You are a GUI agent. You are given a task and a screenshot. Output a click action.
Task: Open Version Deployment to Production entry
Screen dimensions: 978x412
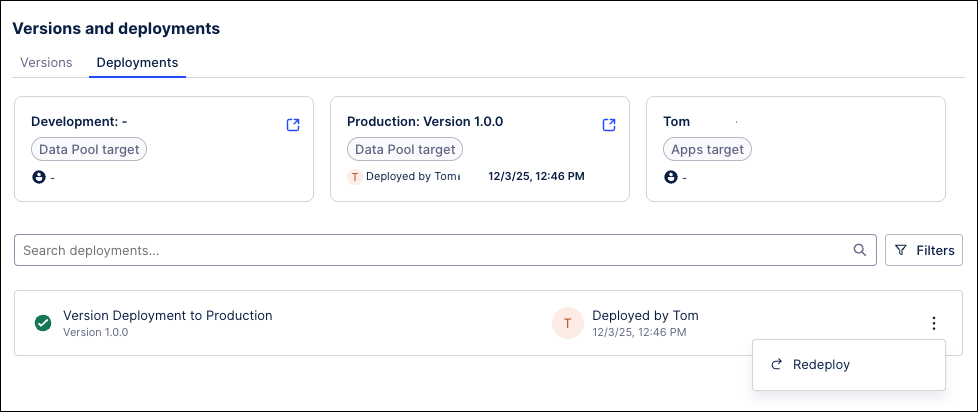[167, 316]
